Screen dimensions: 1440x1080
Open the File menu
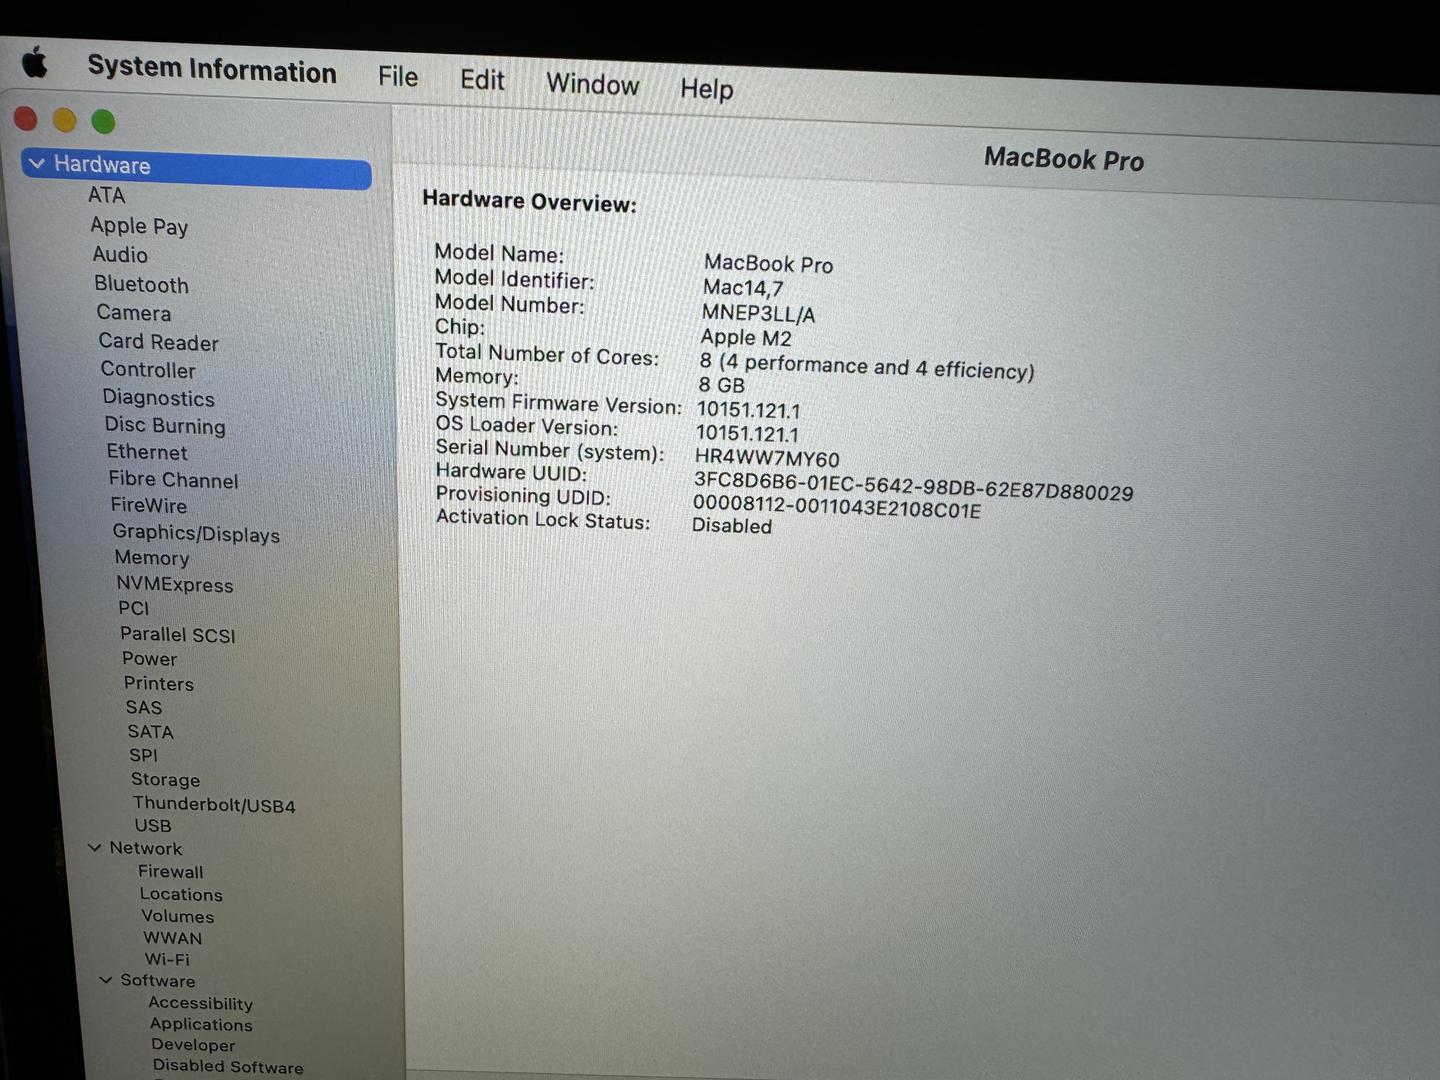coord(398,77)
